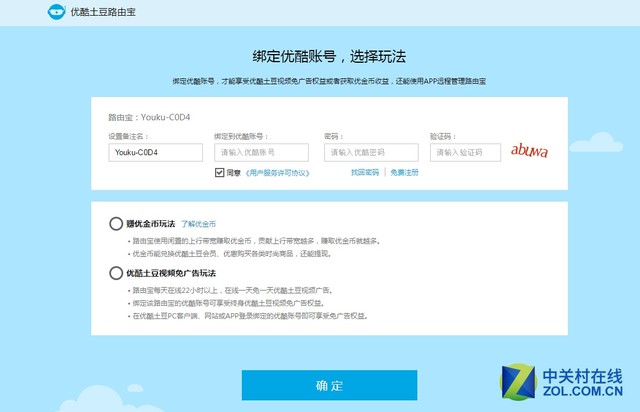The height and width of the screenshot is (412, 640).
Task: Click the abuwa captcha image to refresh
Action: coord(529,151)
